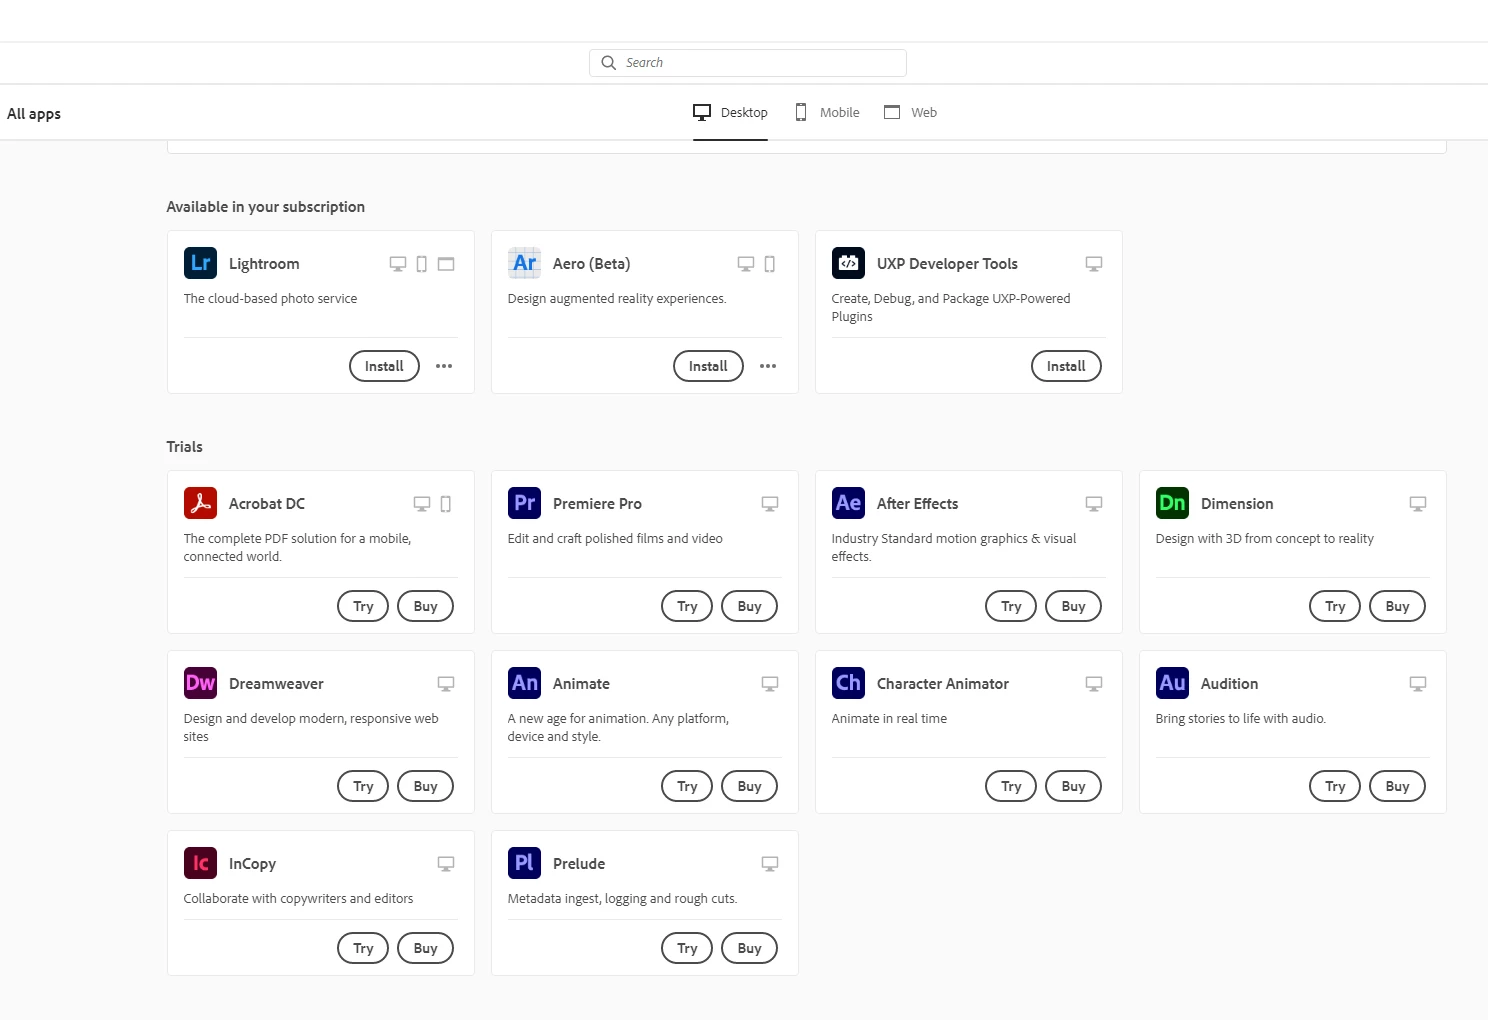The height and width of the screenshot is (1020, 1488).
Task: Click Lightroom's desktop platform icon
Action: pyautogui.click(x=398, y=264)
